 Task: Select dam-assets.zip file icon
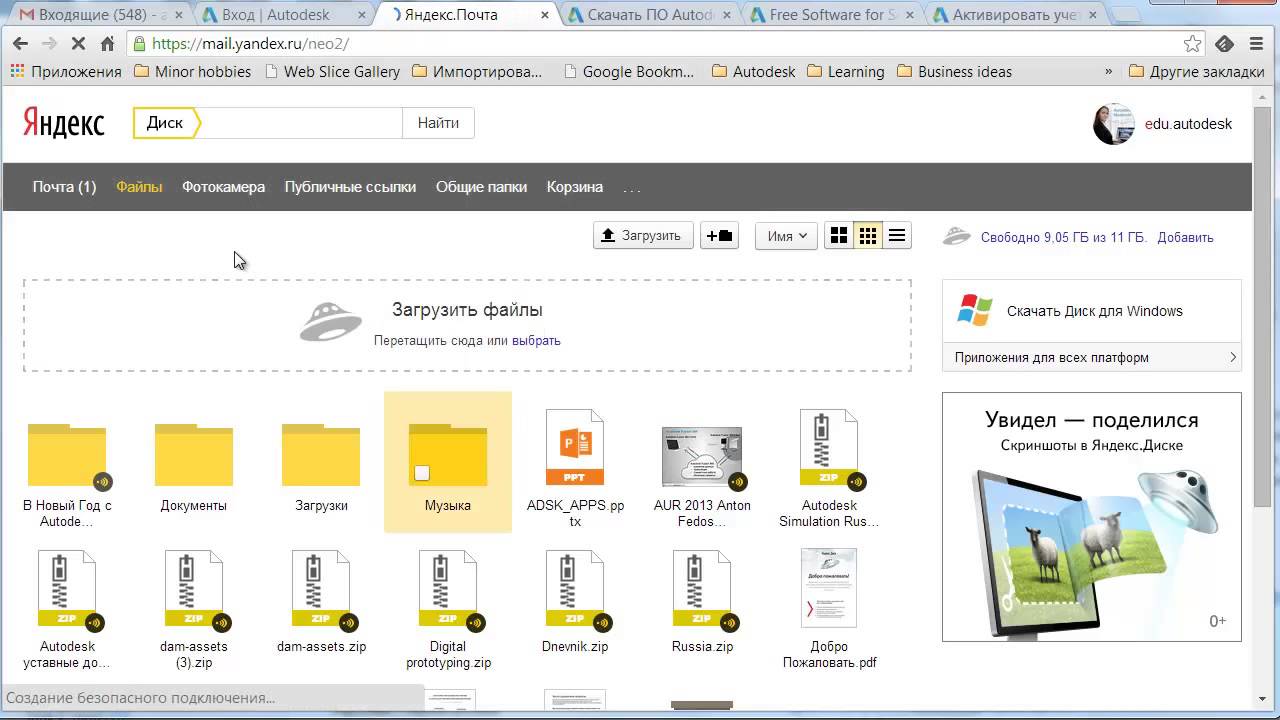321,588
